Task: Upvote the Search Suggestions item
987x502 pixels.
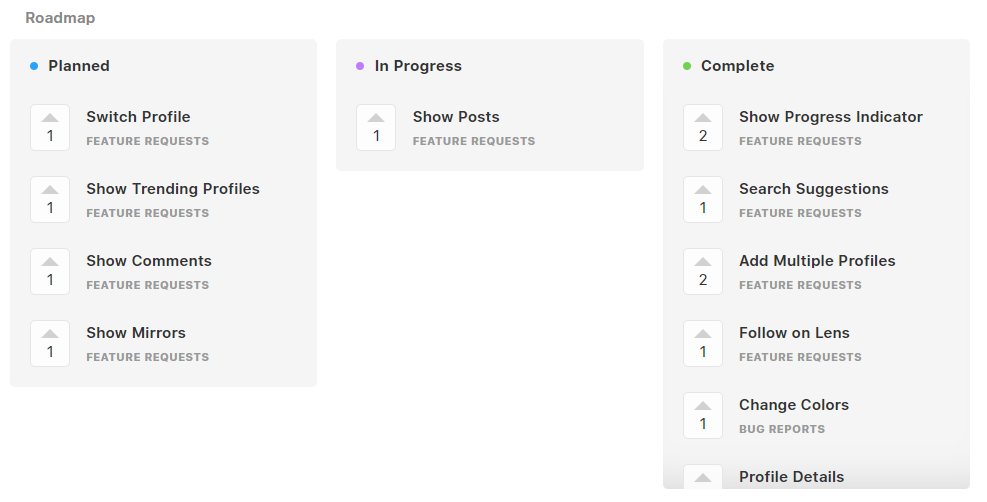Action: tap(703, 199)
